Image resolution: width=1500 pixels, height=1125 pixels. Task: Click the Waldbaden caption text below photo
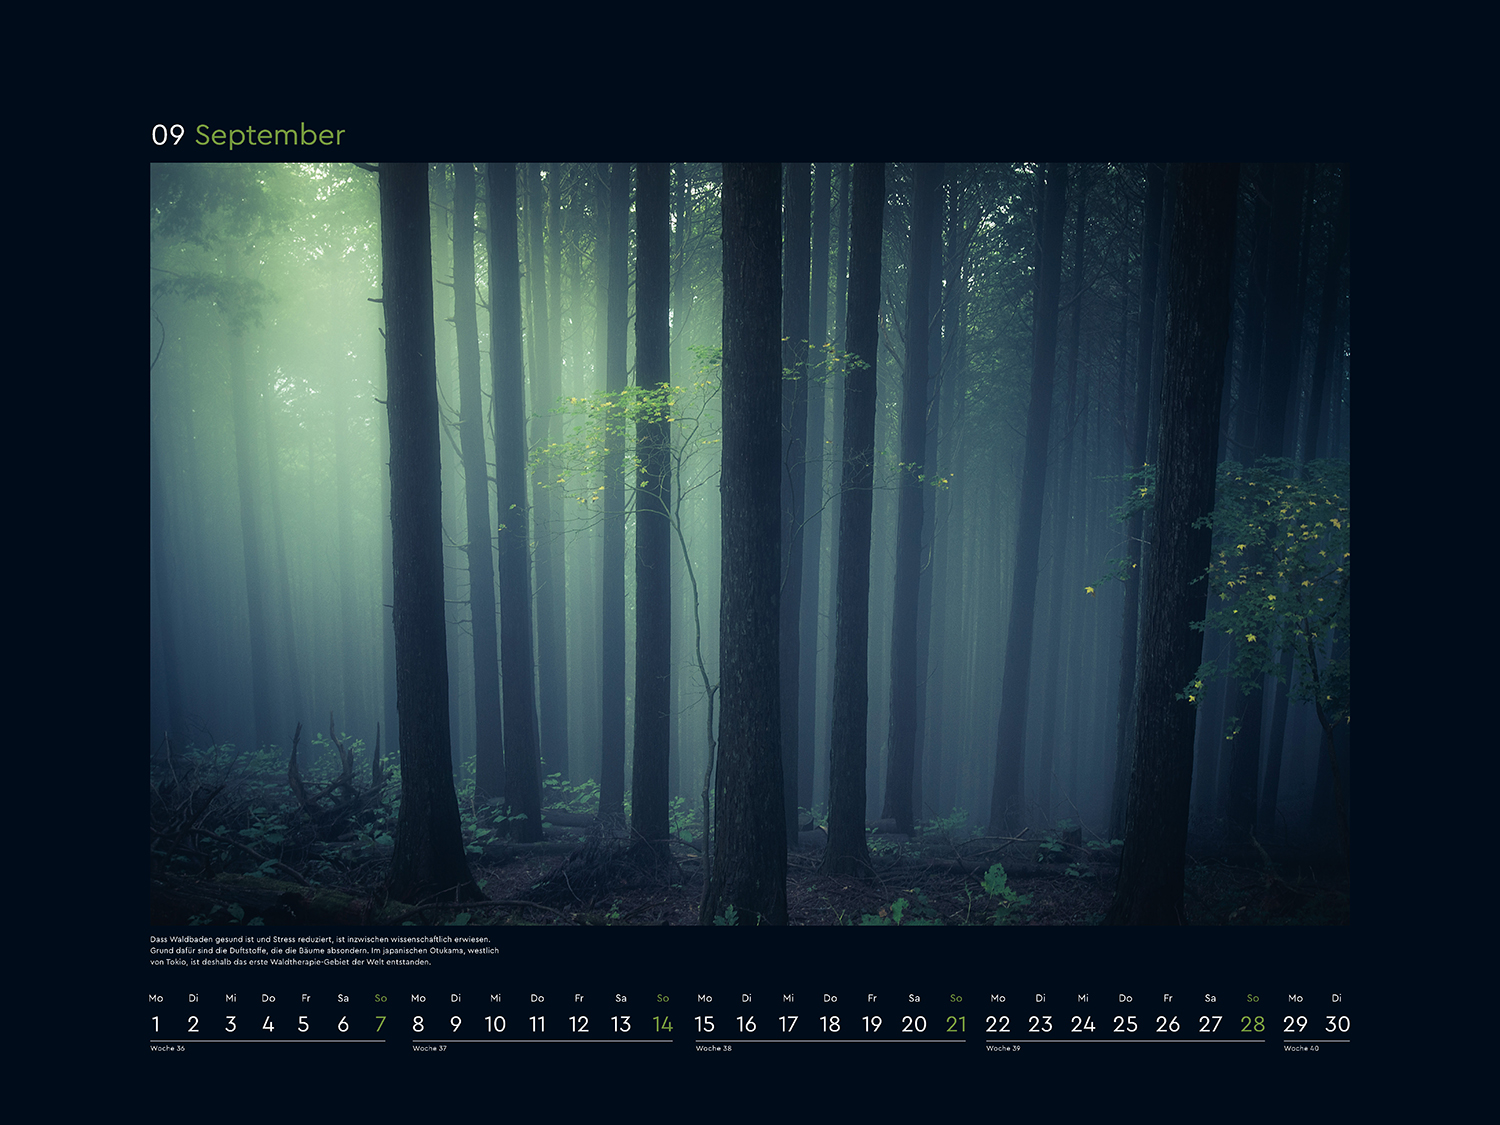[x=324, y=951]
